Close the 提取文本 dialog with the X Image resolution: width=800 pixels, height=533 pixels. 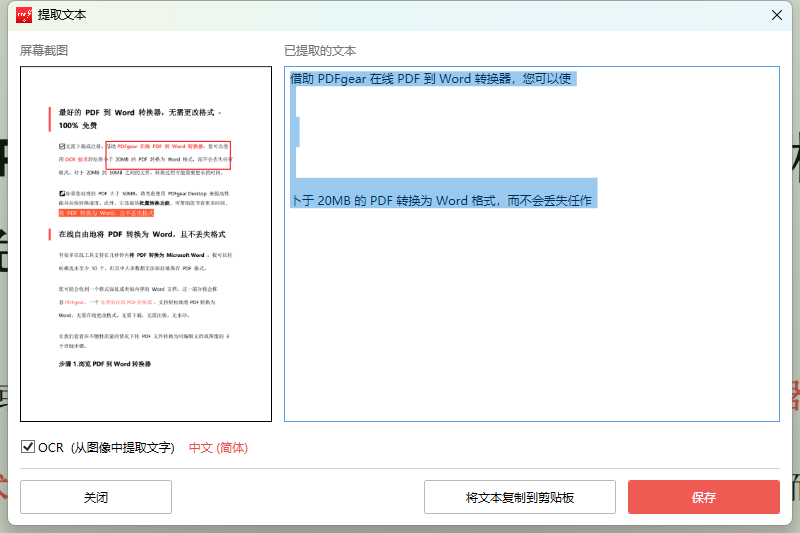pos(777,15)
